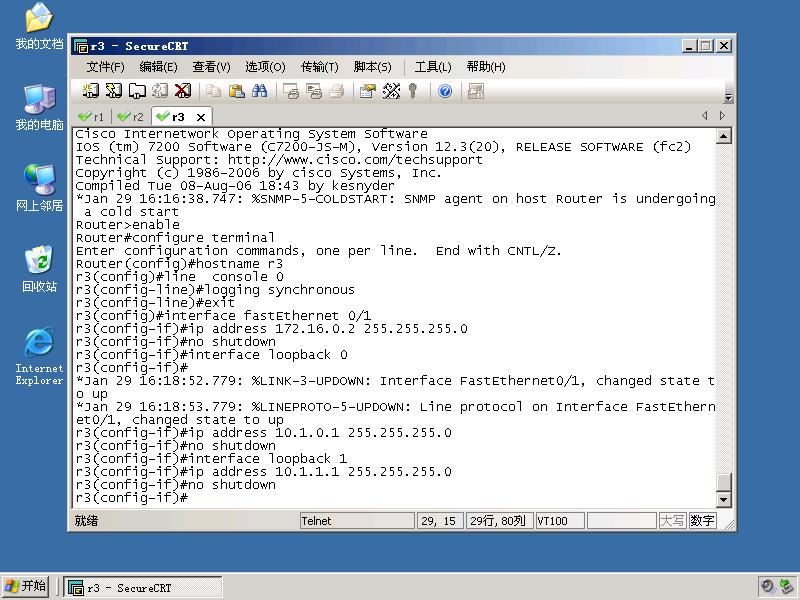The height and width of the screenshot is (600, 800).
Task: Click the Telnet status bar entry
Action: coord(357,521)
